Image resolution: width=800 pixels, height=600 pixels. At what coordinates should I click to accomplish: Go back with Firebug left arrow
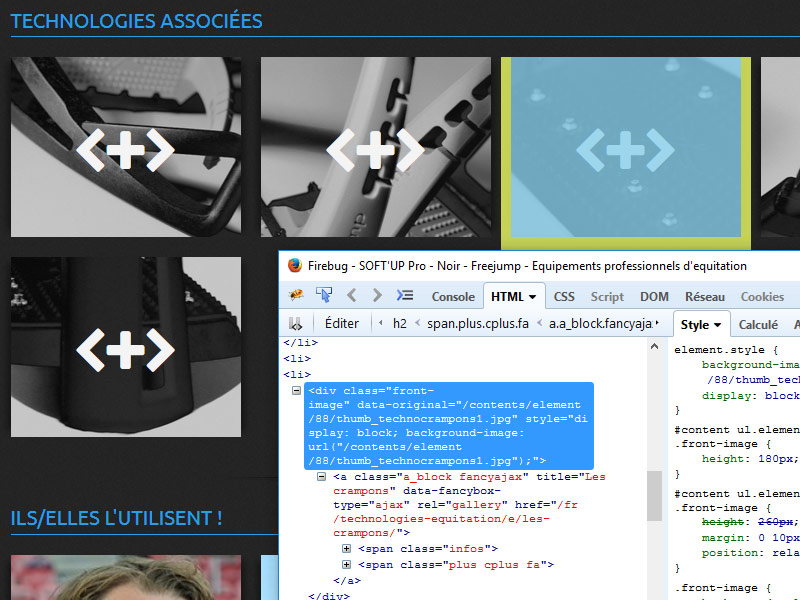352,295
